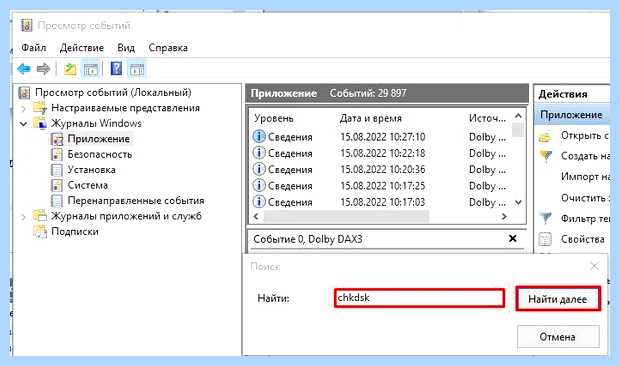Sort by Уровень column header
This screenshot has width=620, height=366.
(x=274, y=118)
